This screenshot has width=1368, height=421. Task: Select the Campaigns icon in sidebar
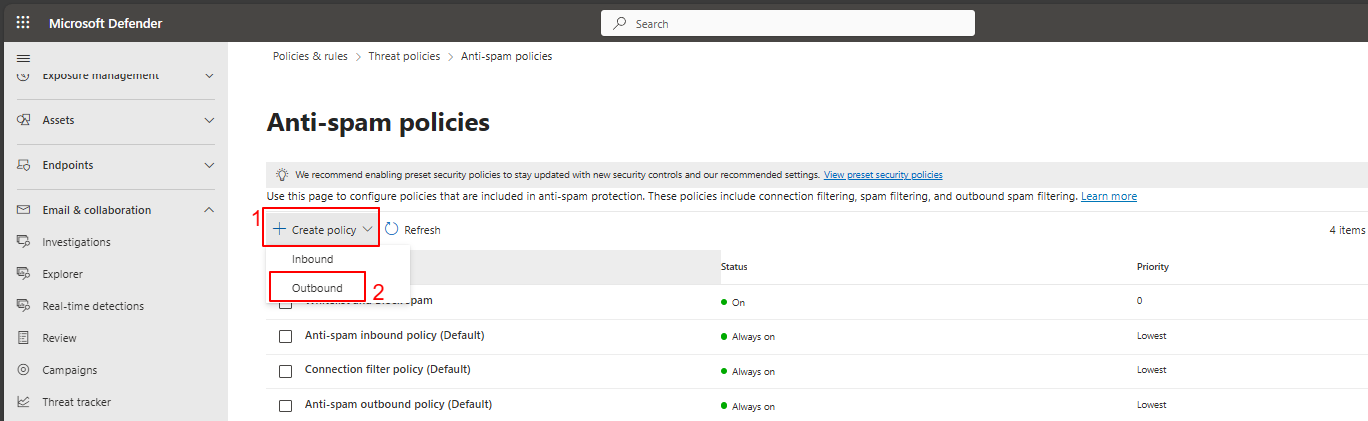(23, 370)
